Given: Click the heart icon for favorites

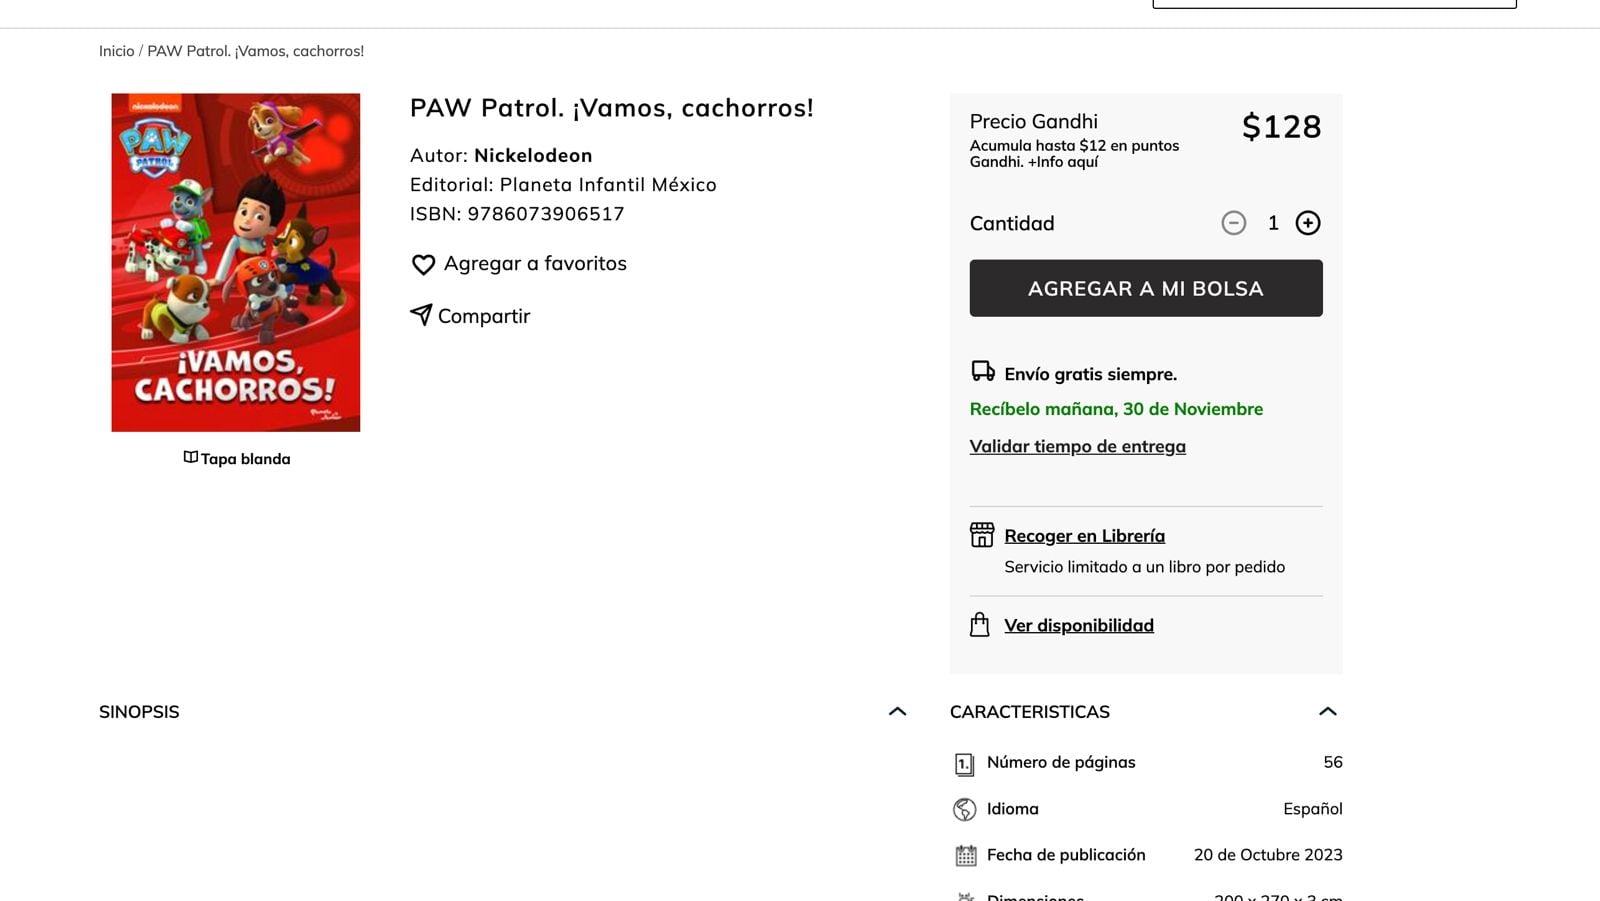Looking at the screenshot, I should pos(423,265).
